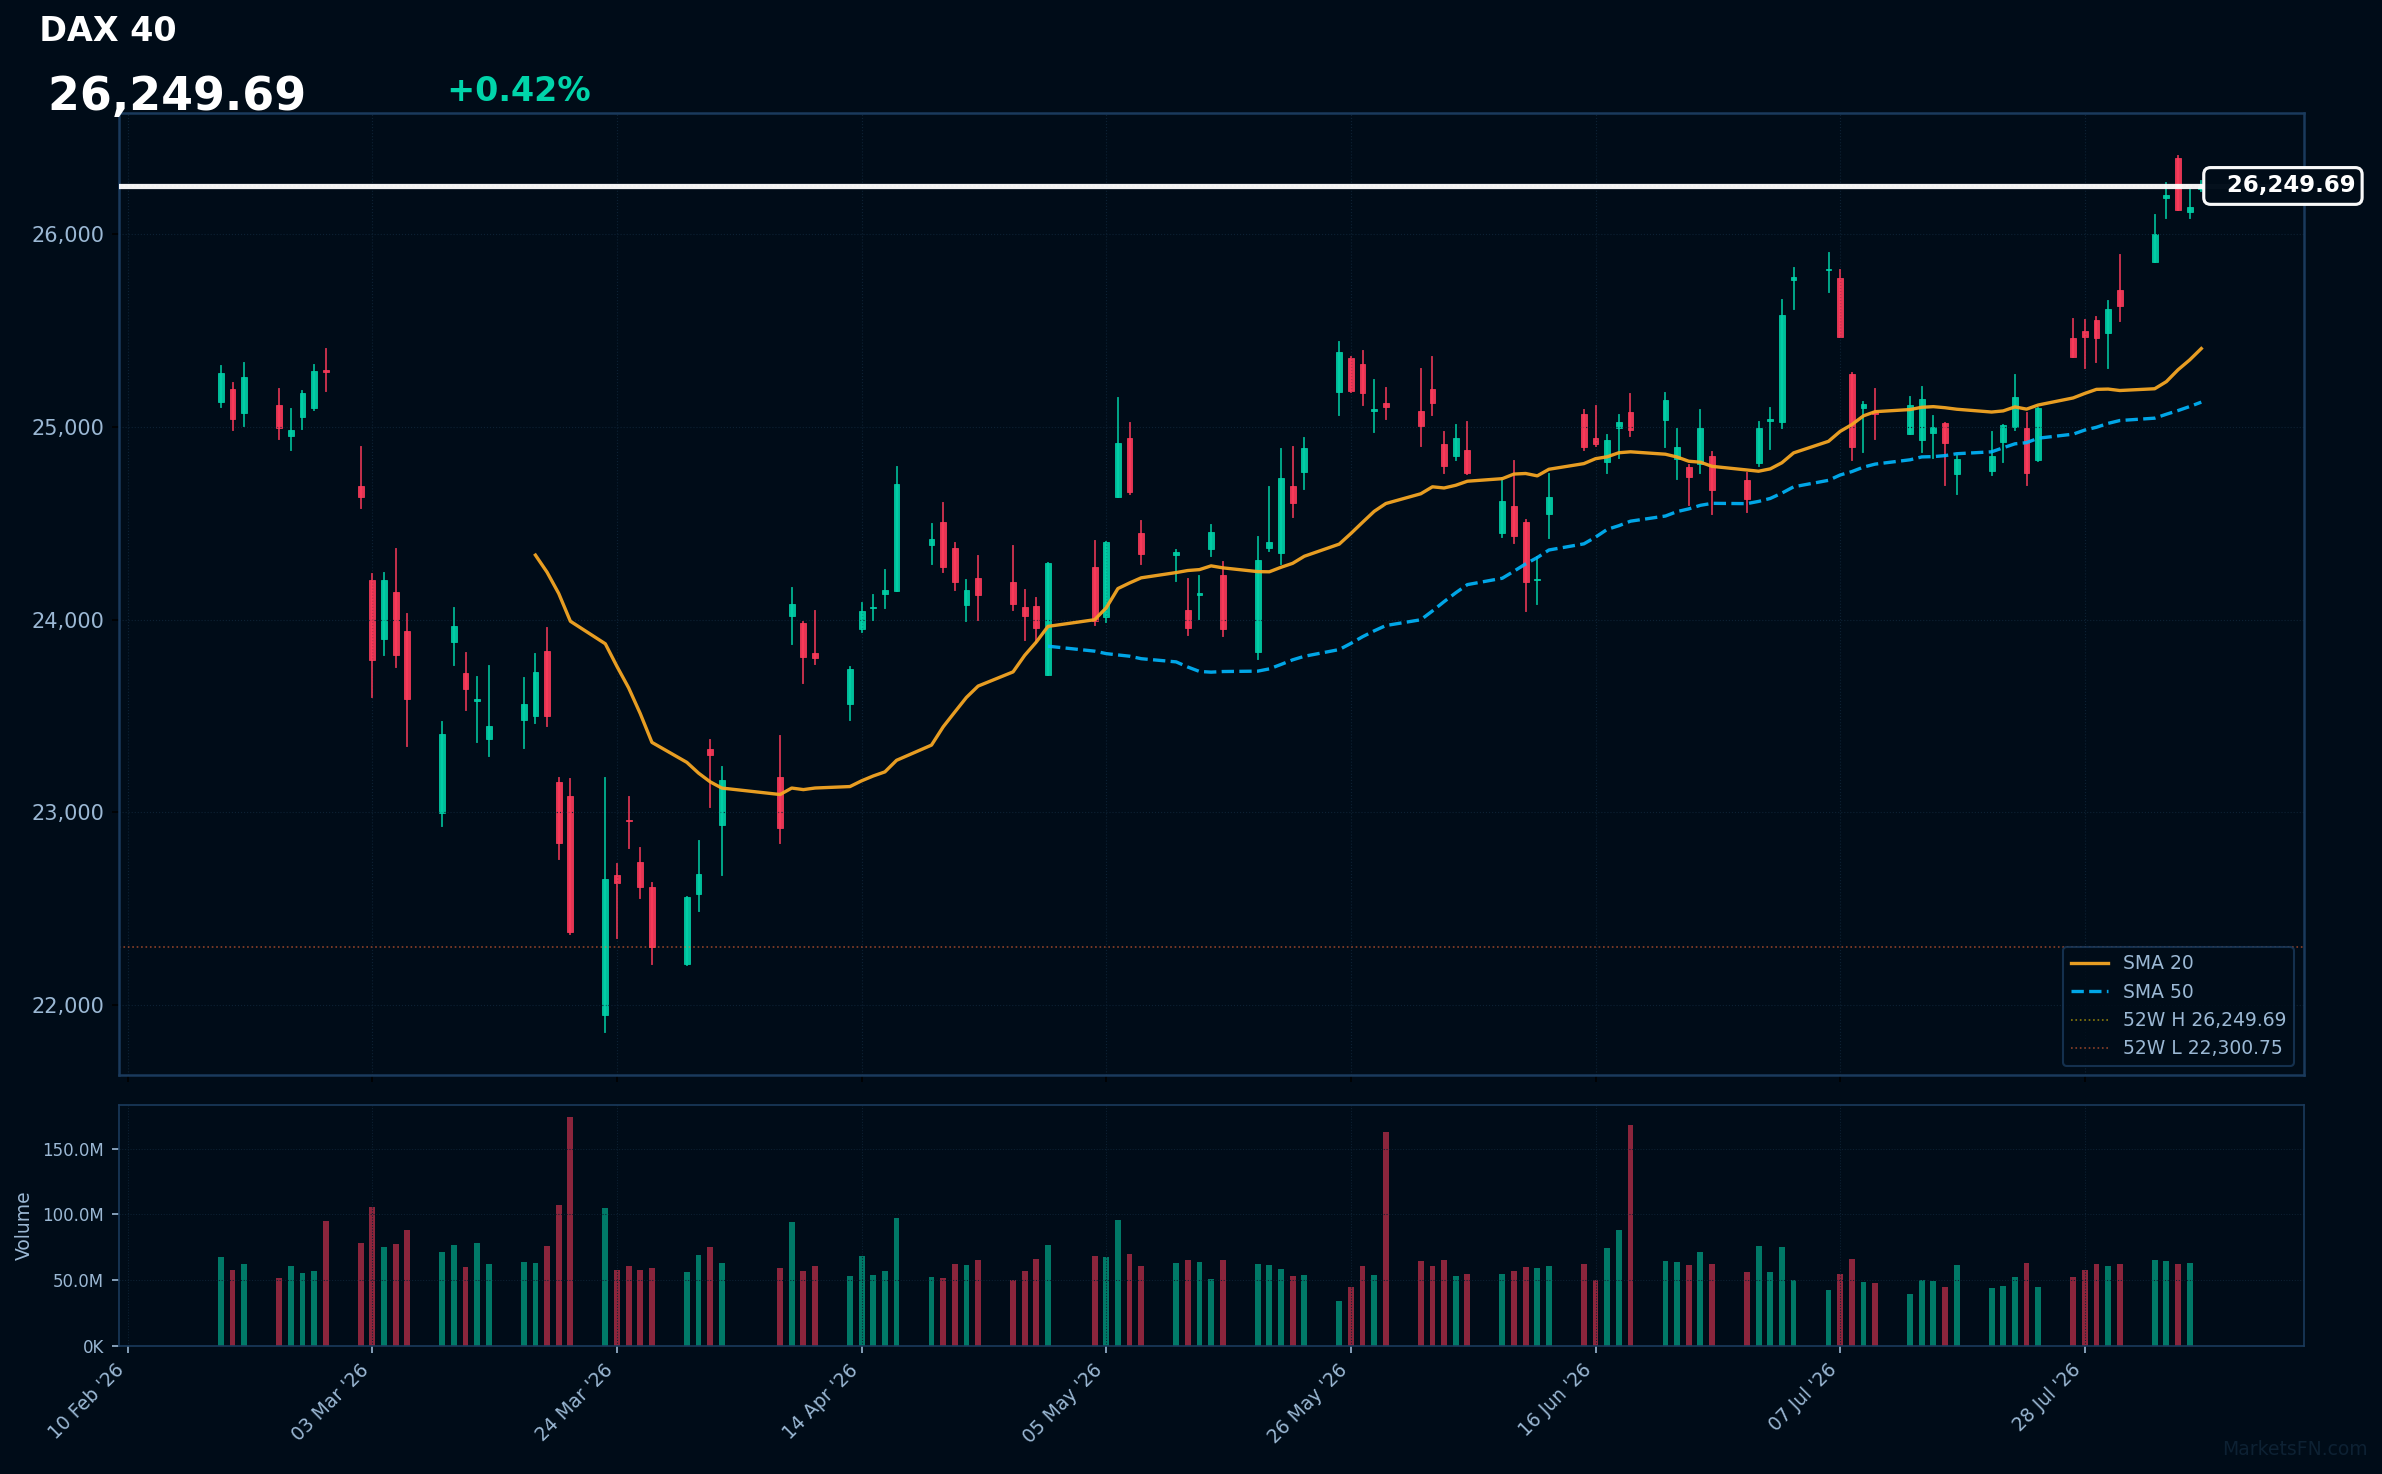The width and height of the screenshot is (2382, 1474).
Task: Click the "26,000" price axis label
Action: point(68,235)
